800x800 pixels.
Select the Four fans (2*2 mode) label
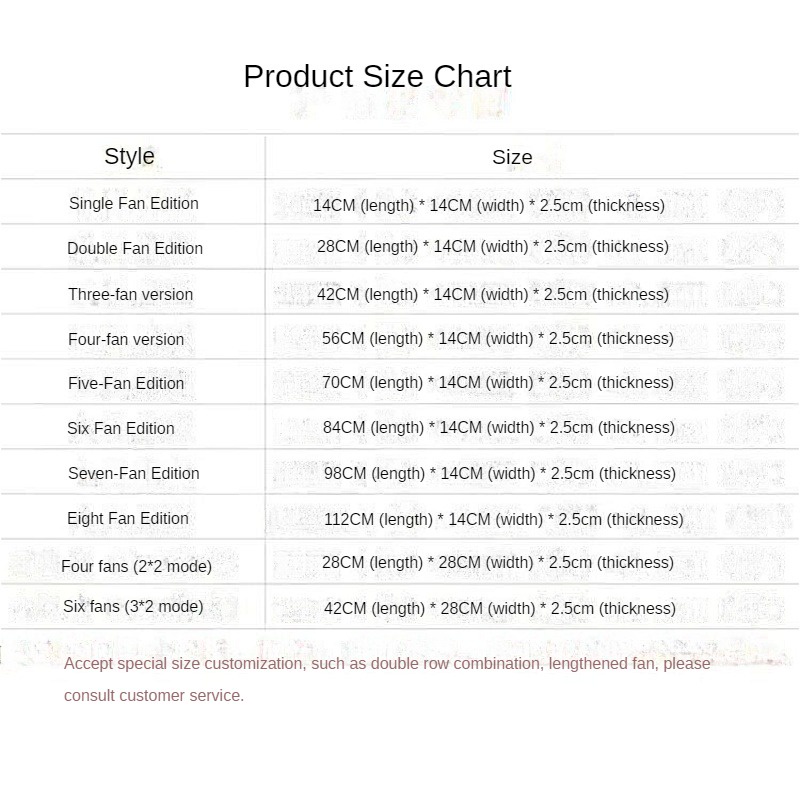point(137,566)
